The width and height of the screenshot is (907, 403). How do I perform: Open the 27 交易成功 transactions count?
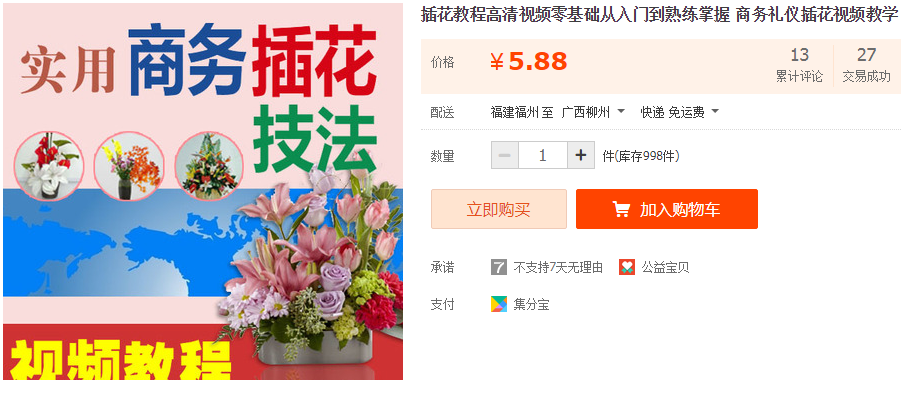(x=867, y=65)
